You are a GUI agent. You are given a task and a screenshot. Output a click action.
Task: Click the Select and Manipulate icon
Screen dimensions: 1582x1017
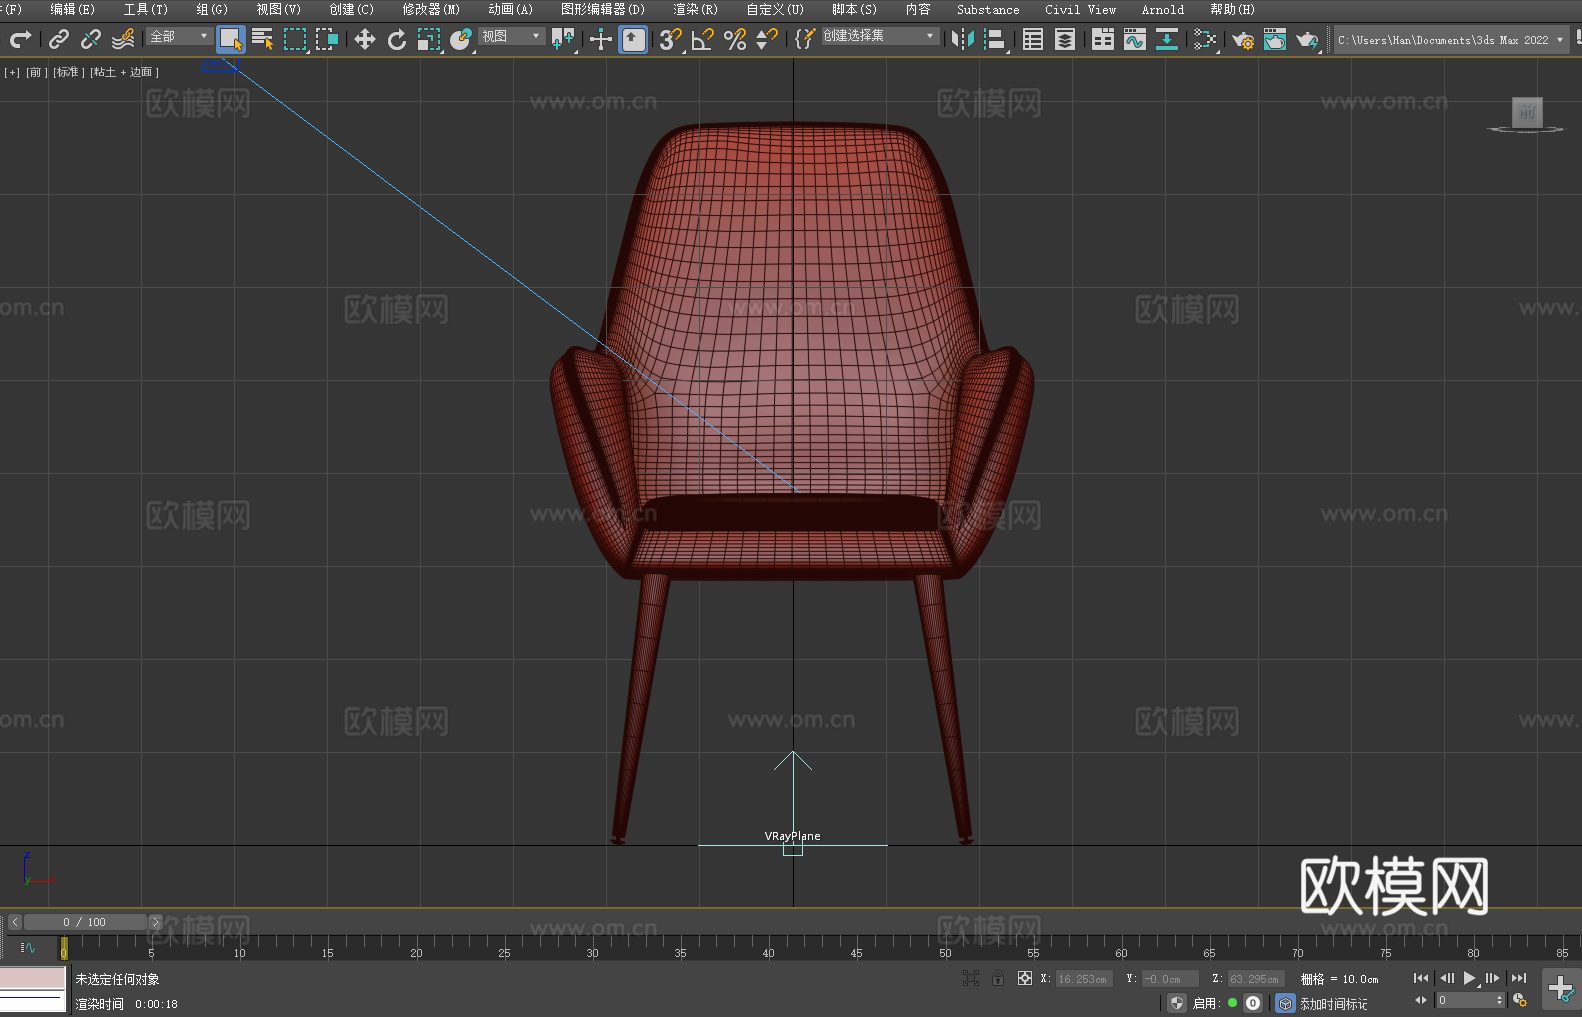click(601, 39)
